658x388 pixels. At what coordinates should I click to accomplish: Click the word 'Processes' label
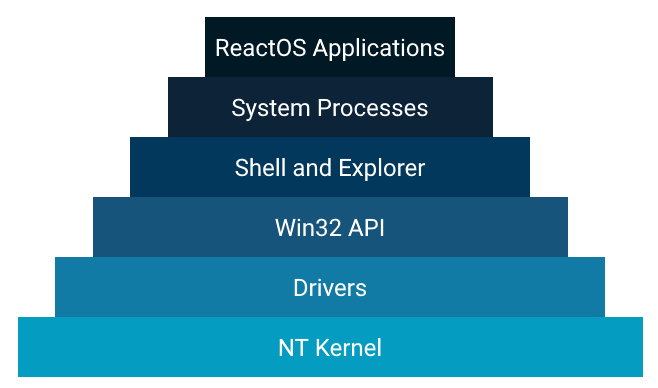(373, 108)
